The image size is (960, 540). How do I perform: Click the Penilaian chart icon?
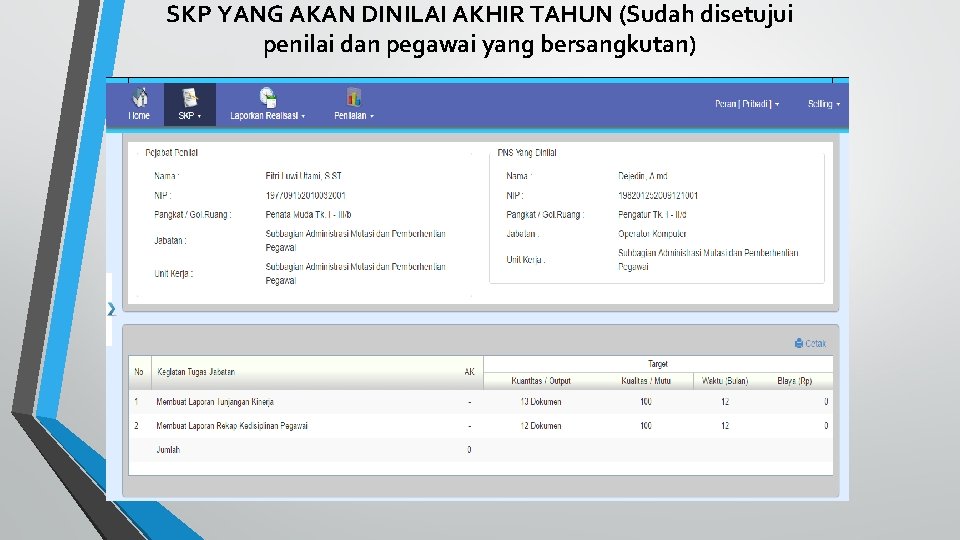tap(353, 97)
